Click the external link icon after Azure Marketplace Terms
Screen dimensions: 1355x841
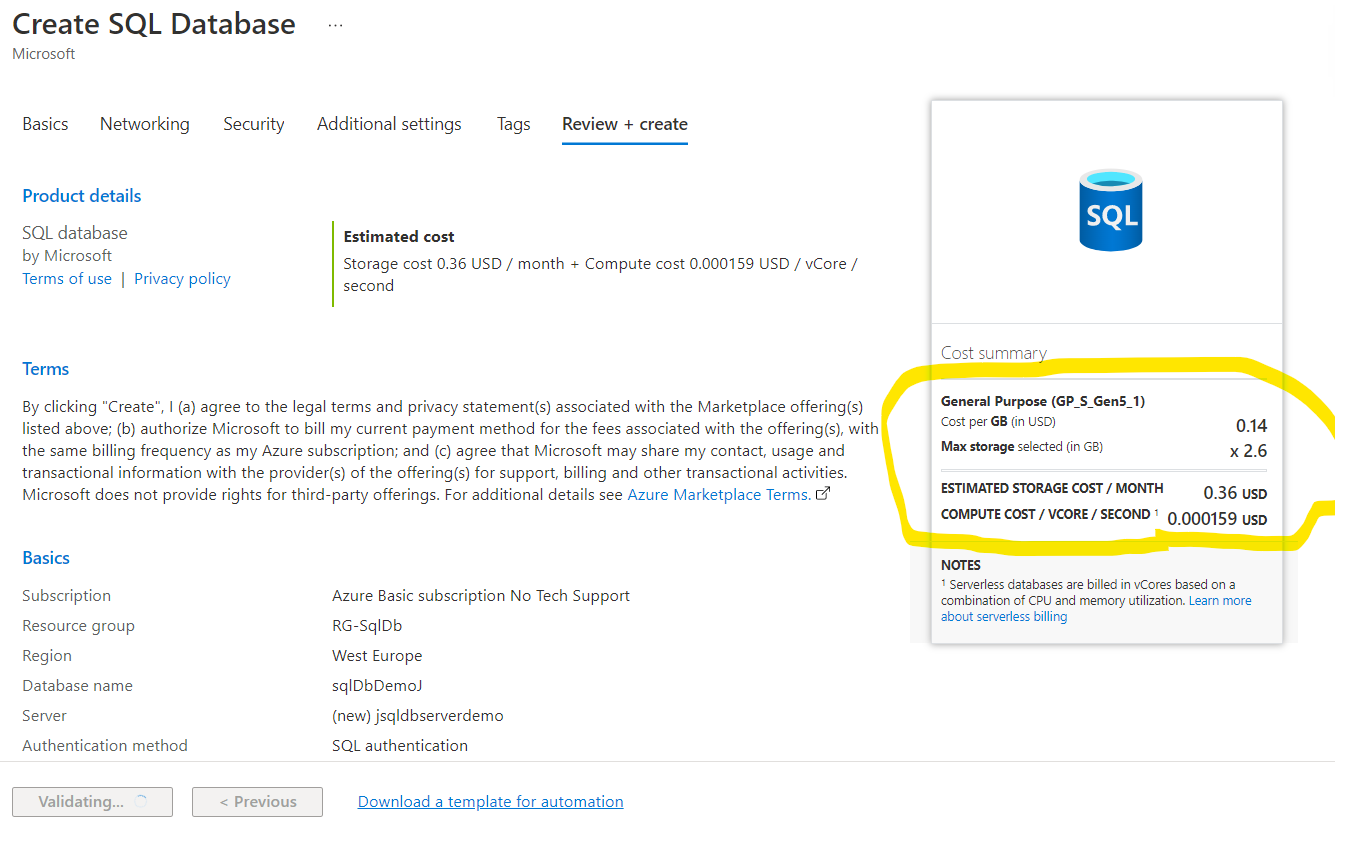pos(823,494)
